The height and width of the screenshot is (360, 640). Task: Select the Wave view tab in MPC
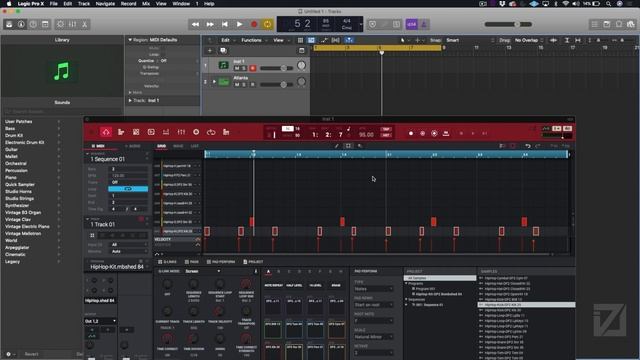tap(178, 146)
